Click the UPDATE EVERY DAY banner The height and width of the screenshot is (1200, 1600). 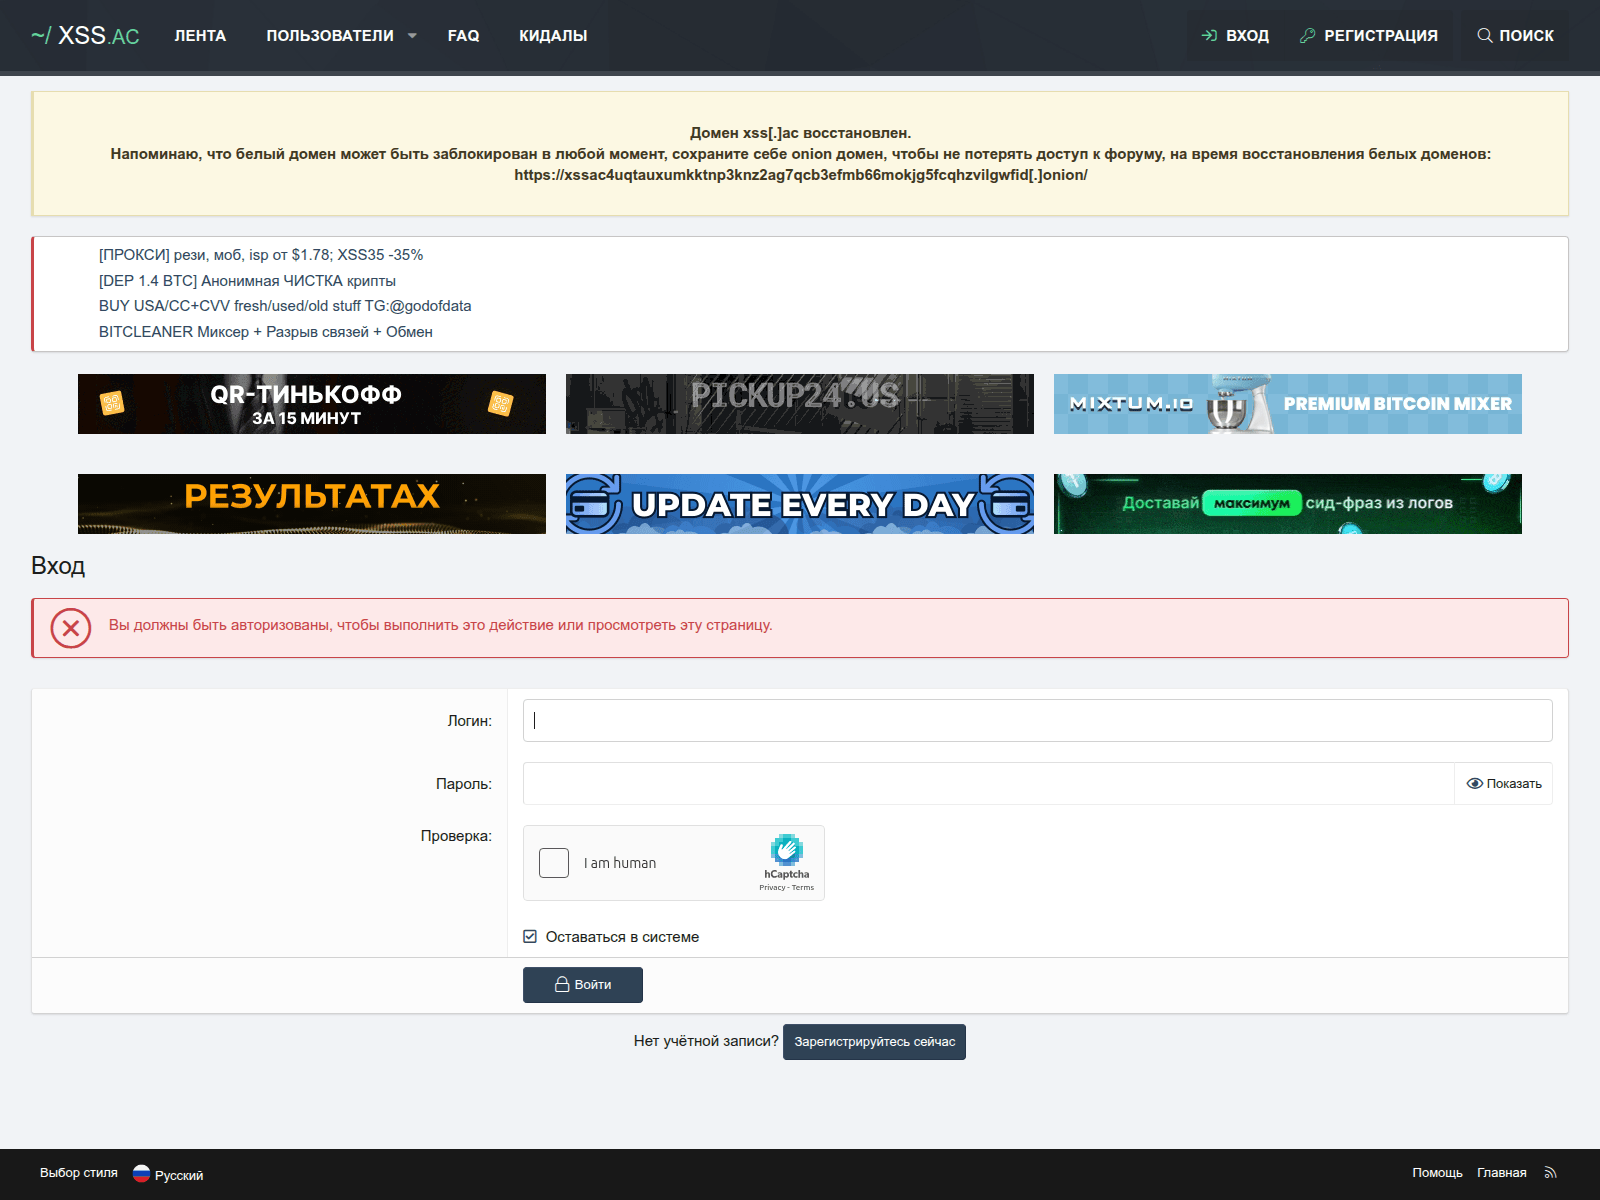click(800, 504)
